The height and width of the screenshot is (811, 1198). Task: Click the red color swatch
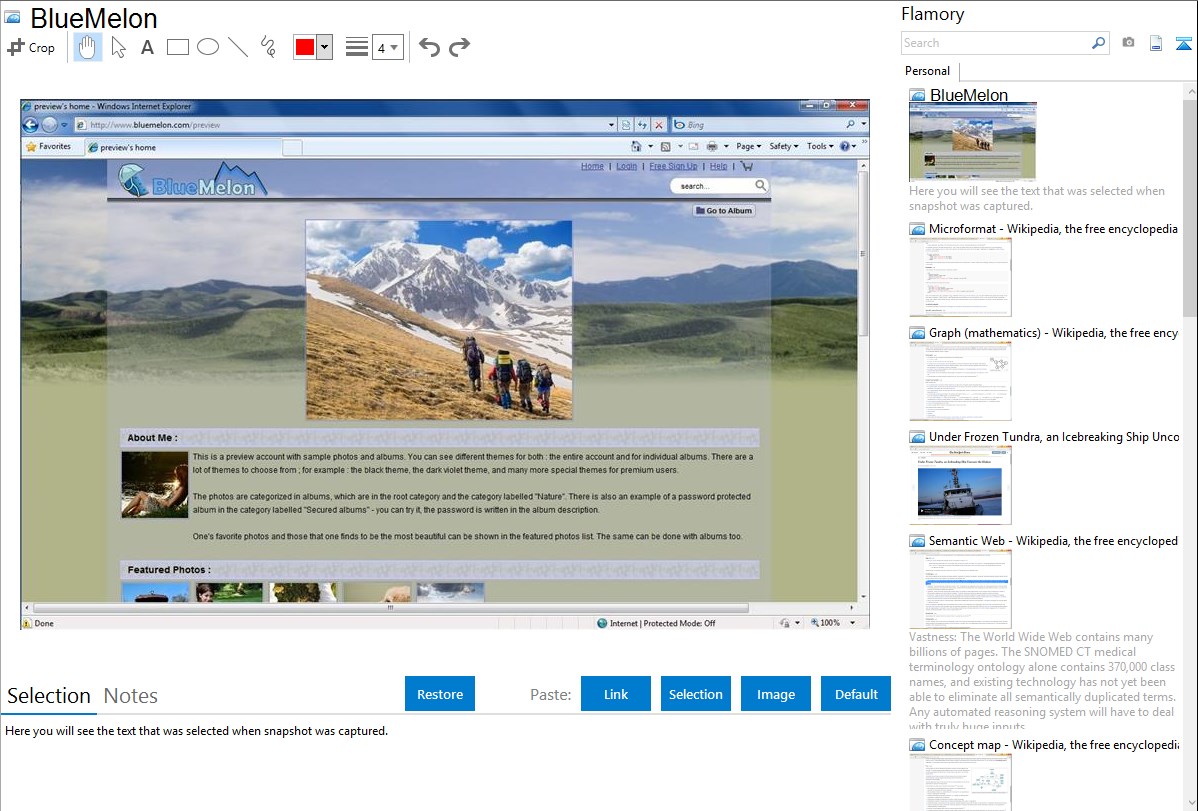[x=305, y=47]
